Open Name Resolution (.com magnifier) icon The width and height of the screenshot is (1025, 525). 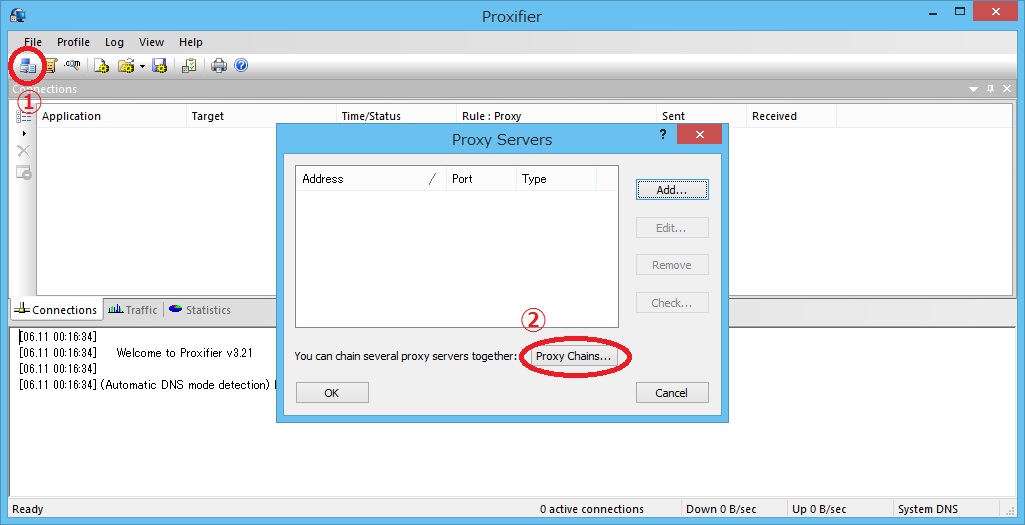click(72, 65)
